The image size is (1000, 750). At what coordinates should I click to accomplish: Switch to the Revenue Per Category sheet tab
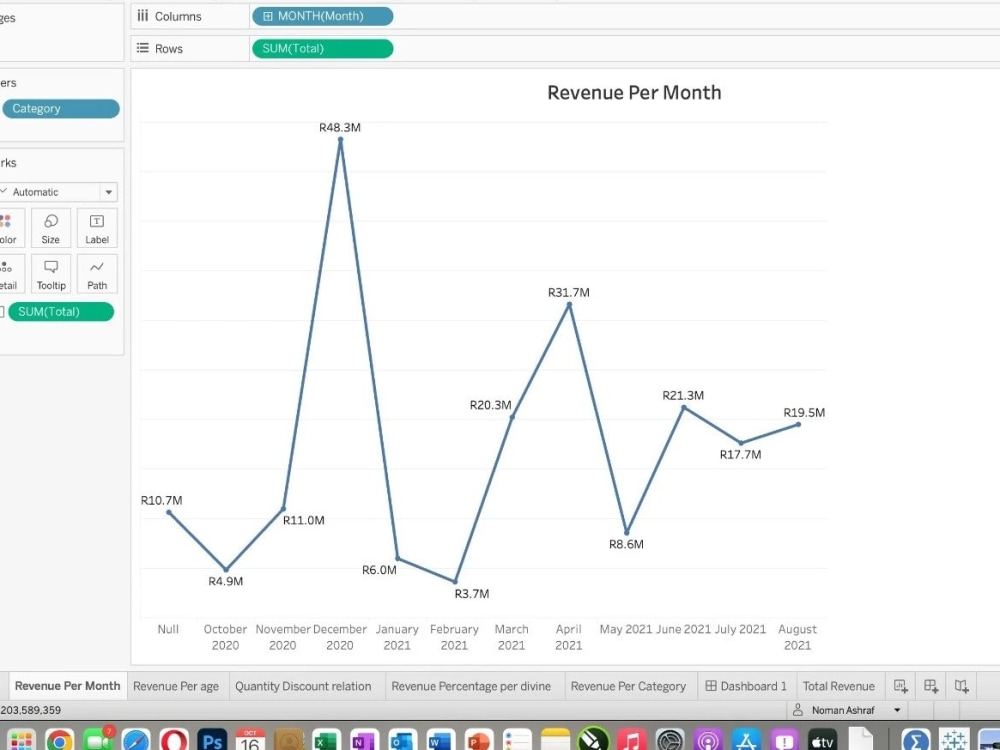629,686
